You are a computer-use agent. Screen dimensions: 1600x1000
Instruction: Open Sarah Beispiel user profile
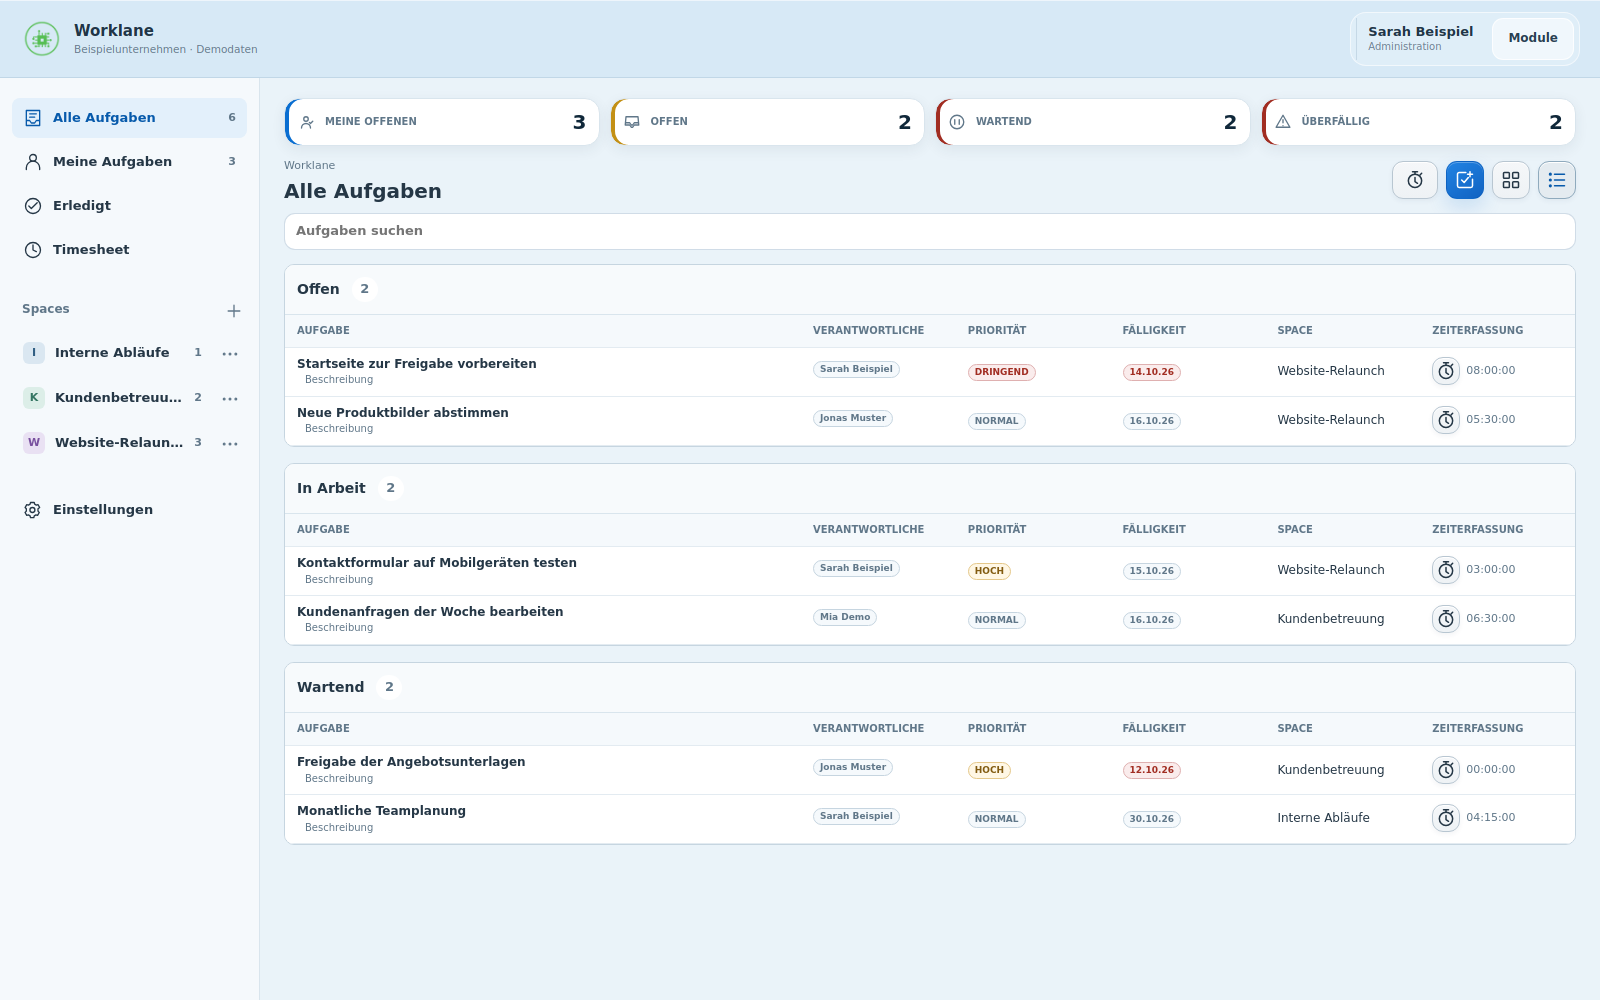(1420, 38)
